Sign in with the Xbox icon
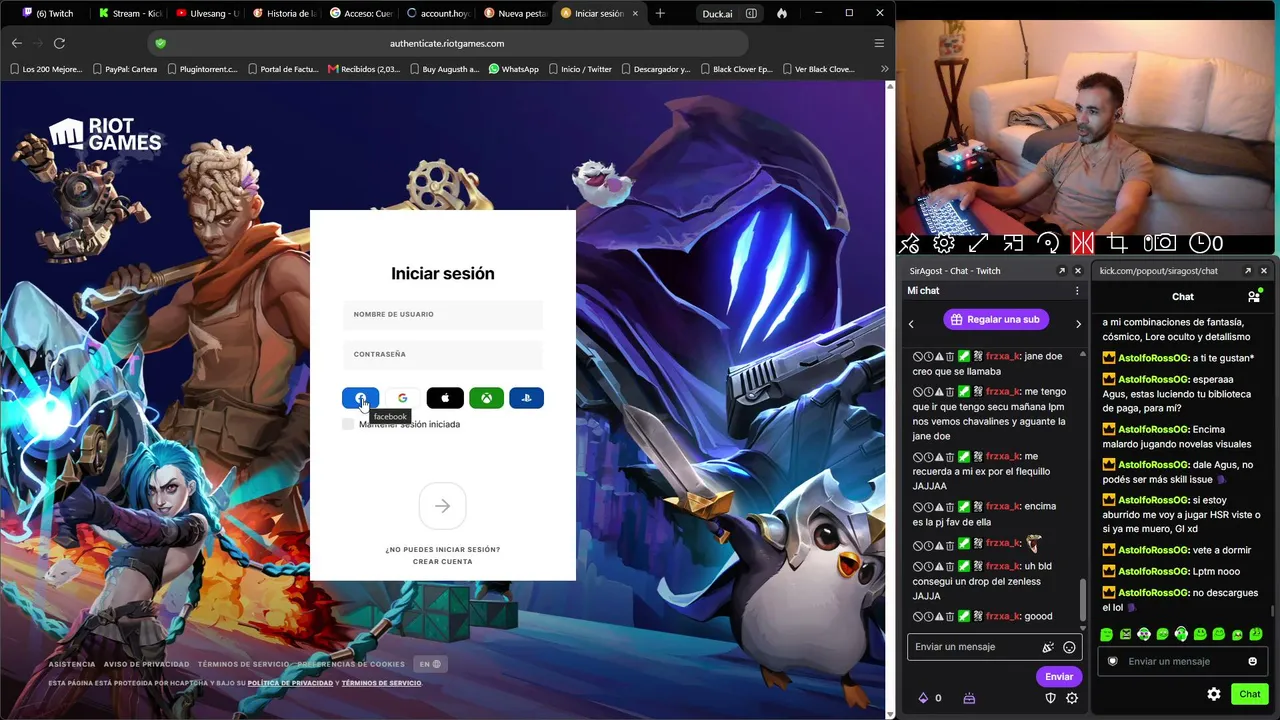Screen dimensions: 1280x720 pyautogui.click(x=486, y=398)
